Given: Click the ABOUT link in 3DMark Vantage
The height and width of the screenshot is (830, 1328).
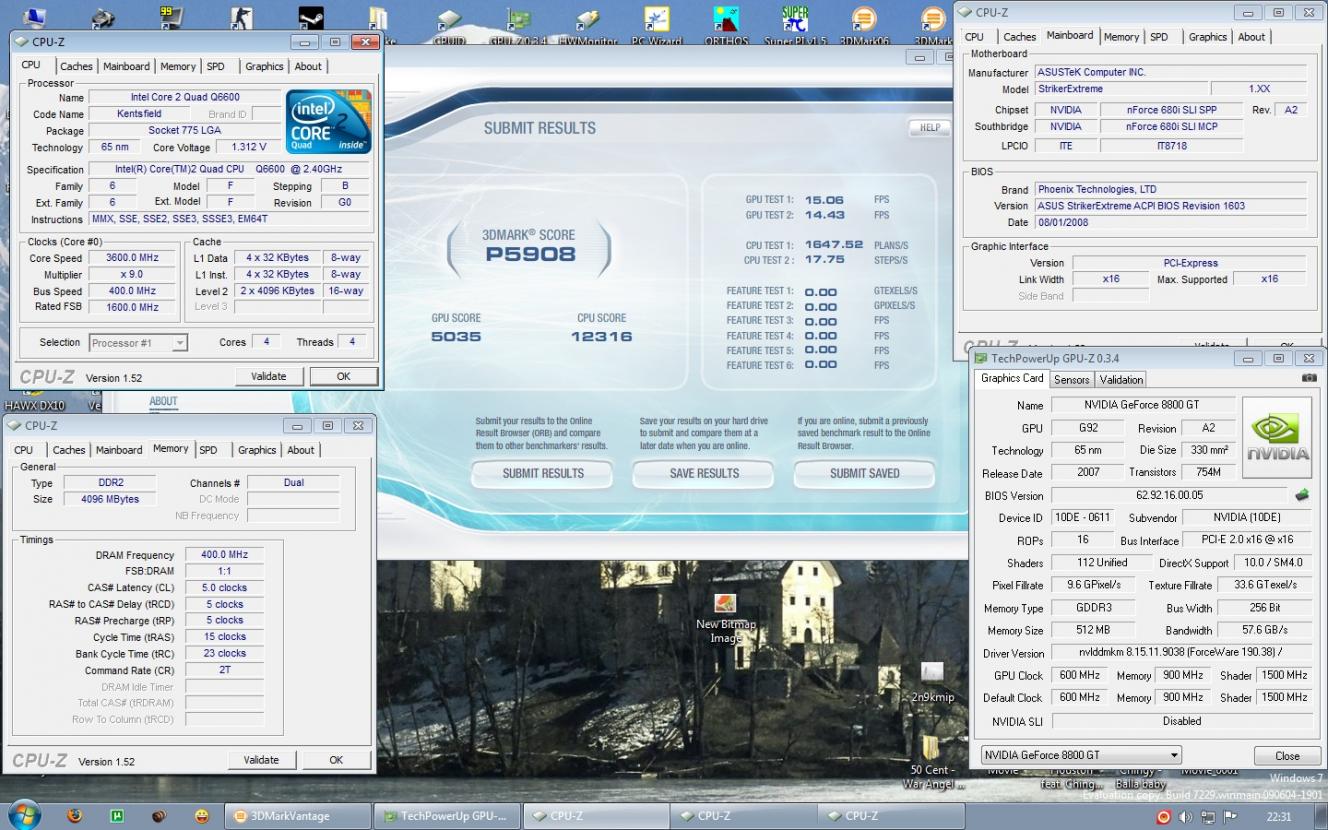Looking at the screenshot, I should coord(163,402).
